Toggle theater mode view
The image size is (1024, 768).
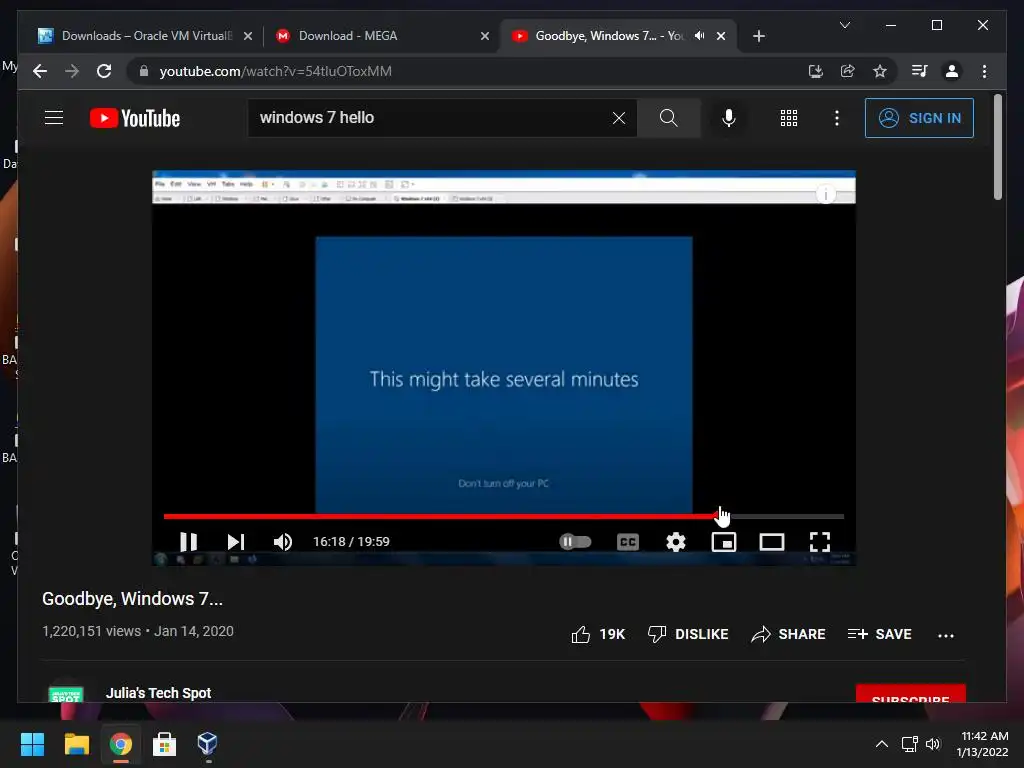point(772,541)
